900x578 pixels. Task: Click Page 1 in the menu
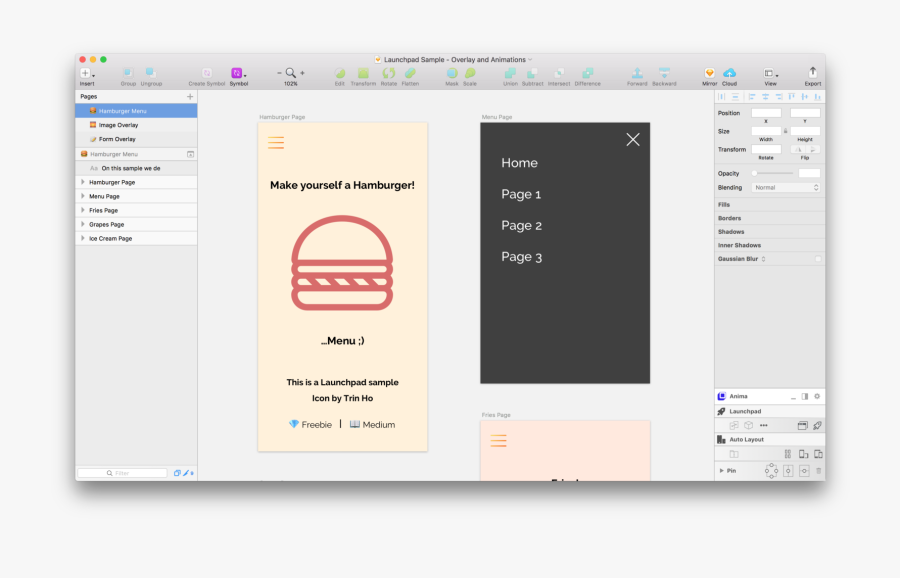(x=521, y=194)
